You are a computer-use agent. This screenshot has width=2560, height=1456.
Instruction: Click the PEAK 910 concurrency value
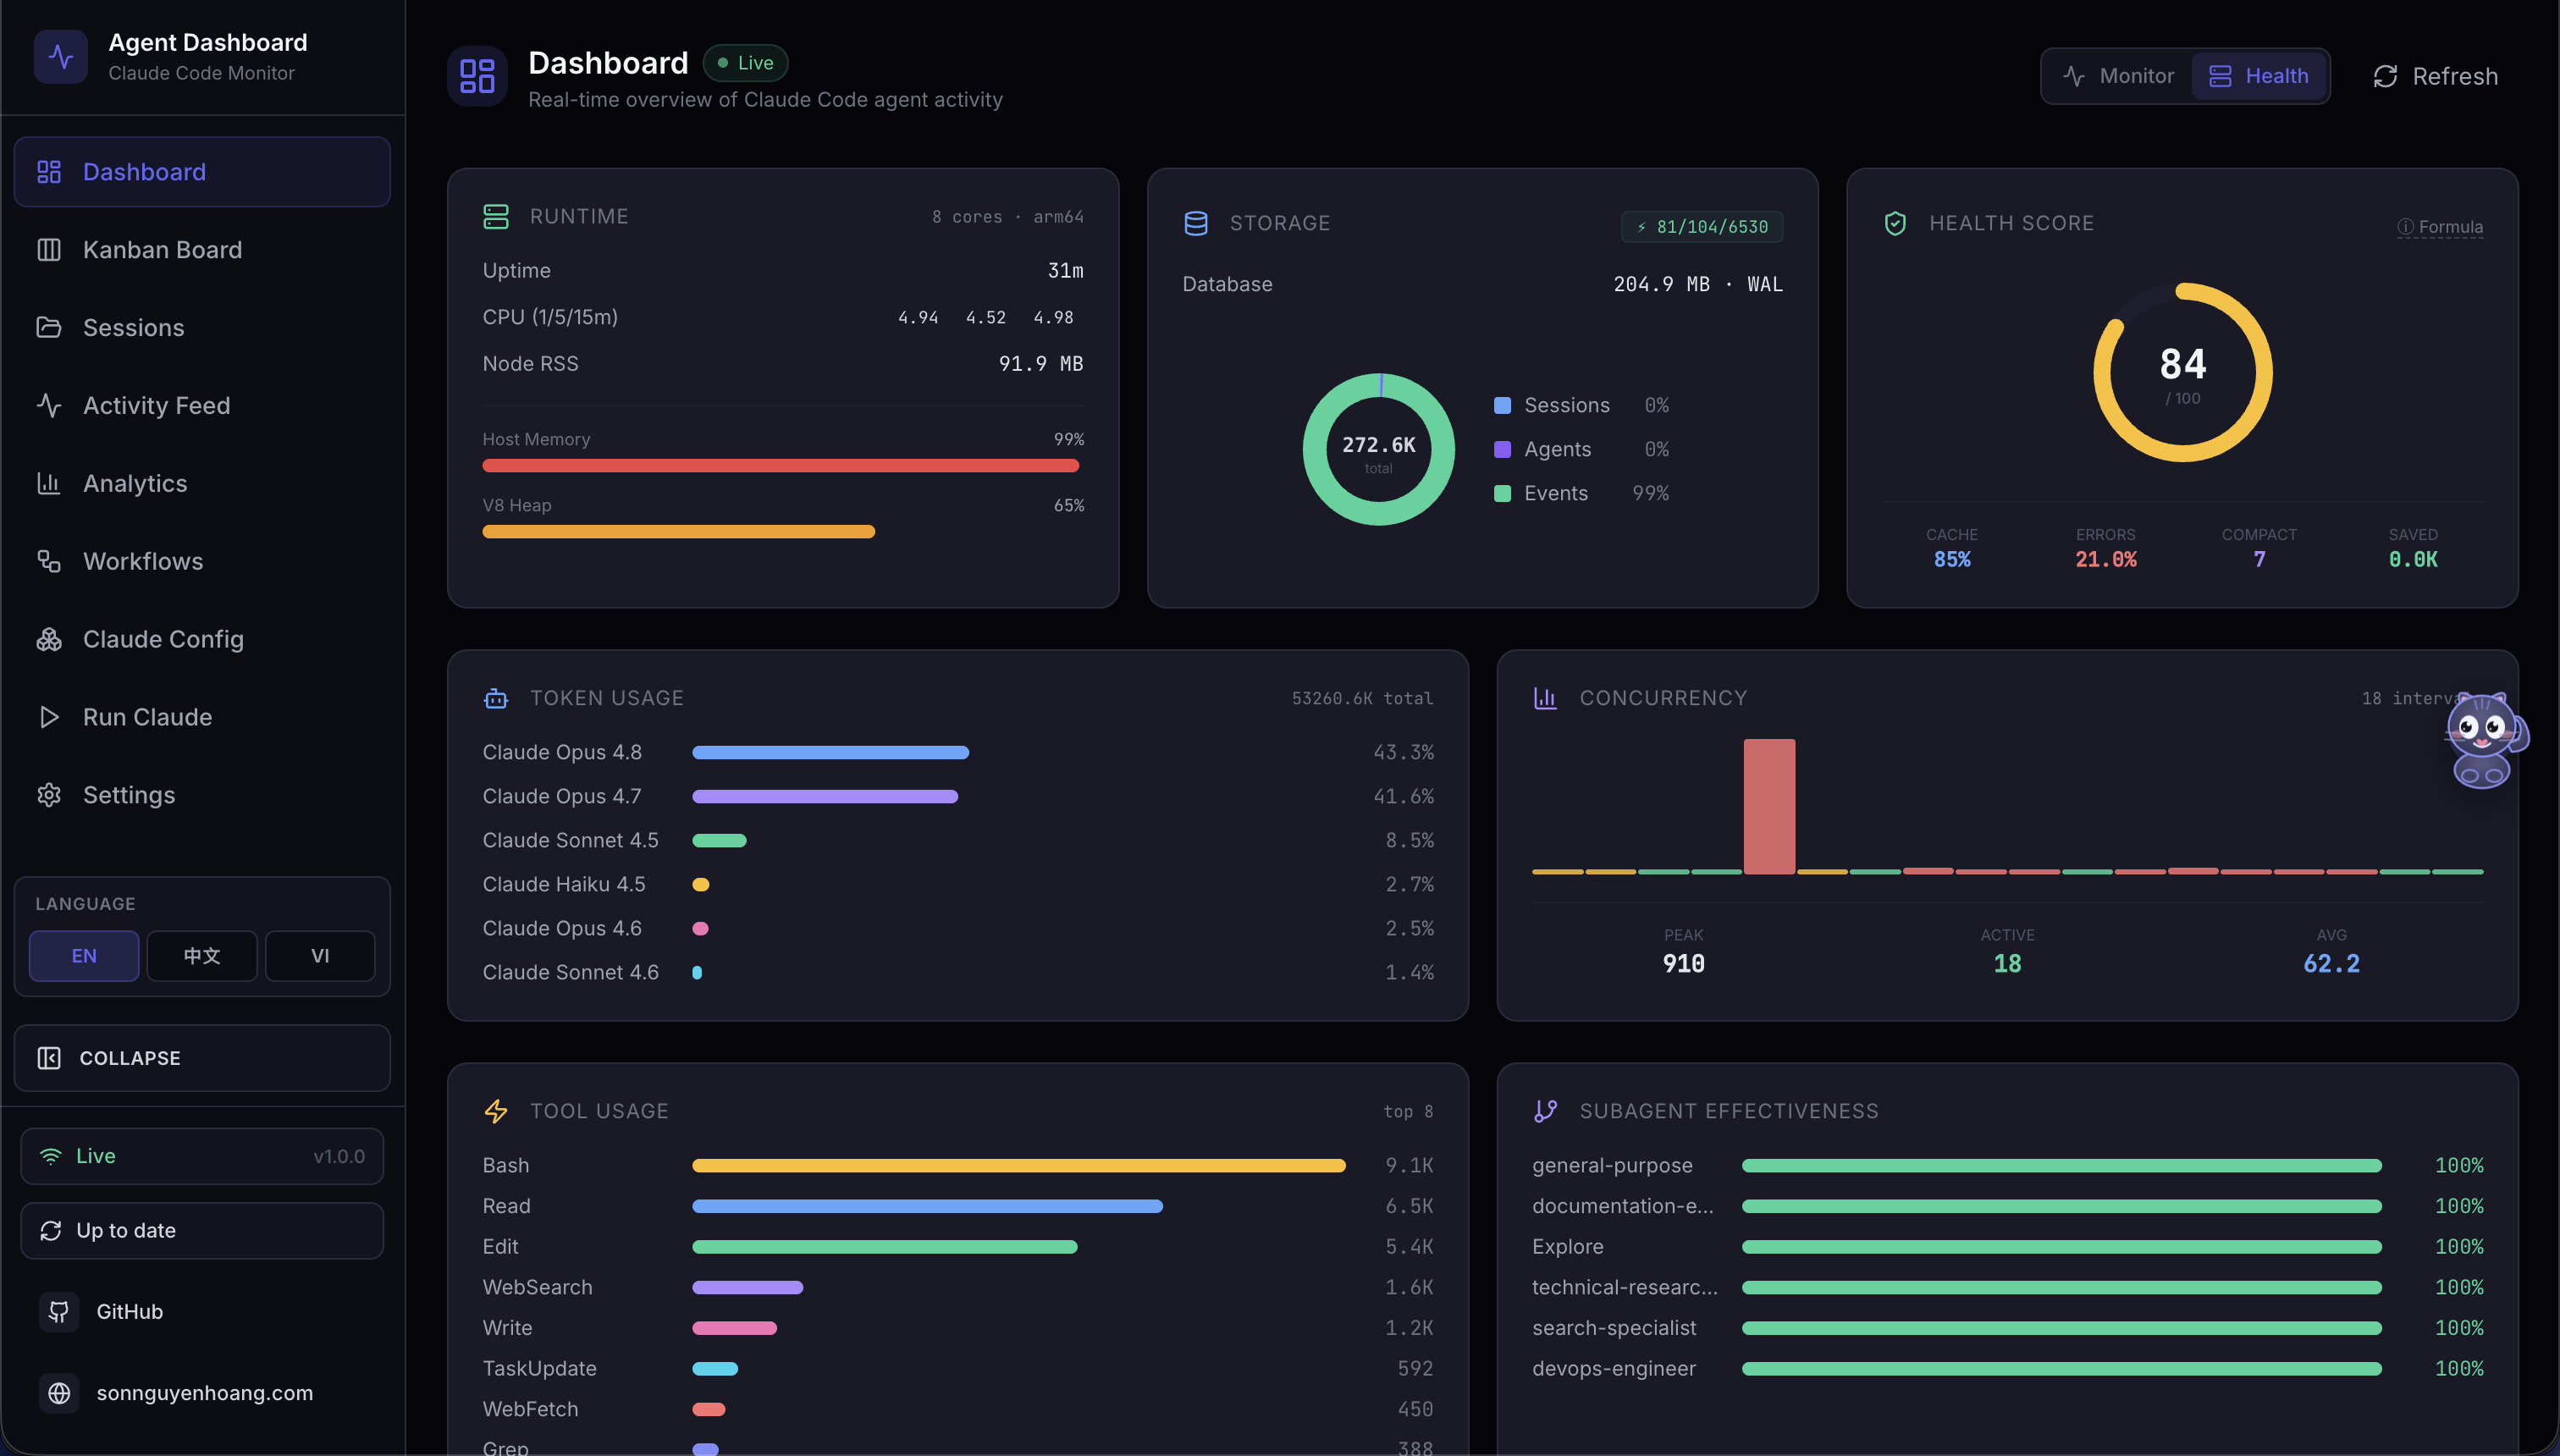(1683, 964)
